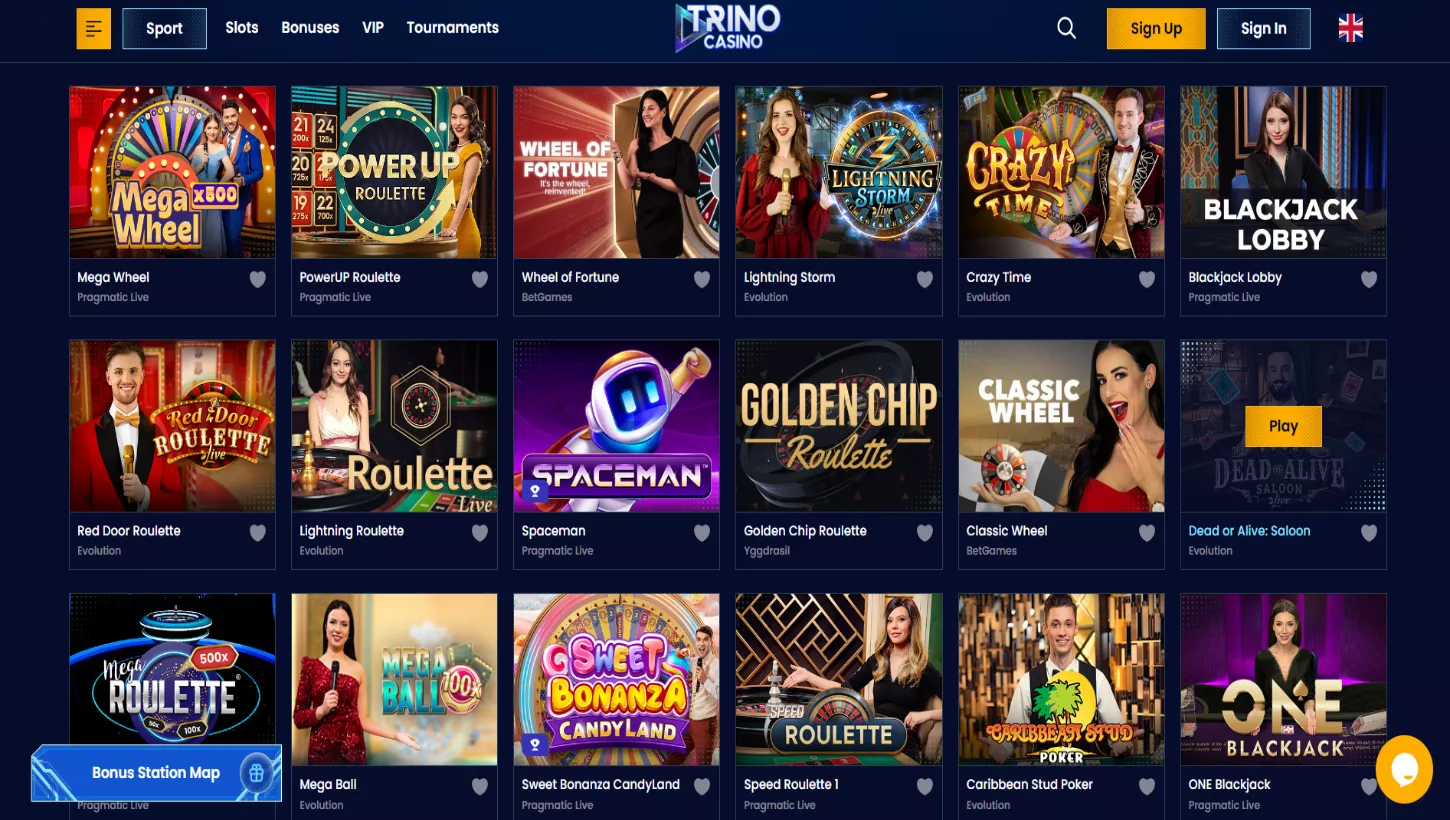Screen dimensions: 1450x820
Task: Open the Bonus Station Map banner
Action: 156,773
